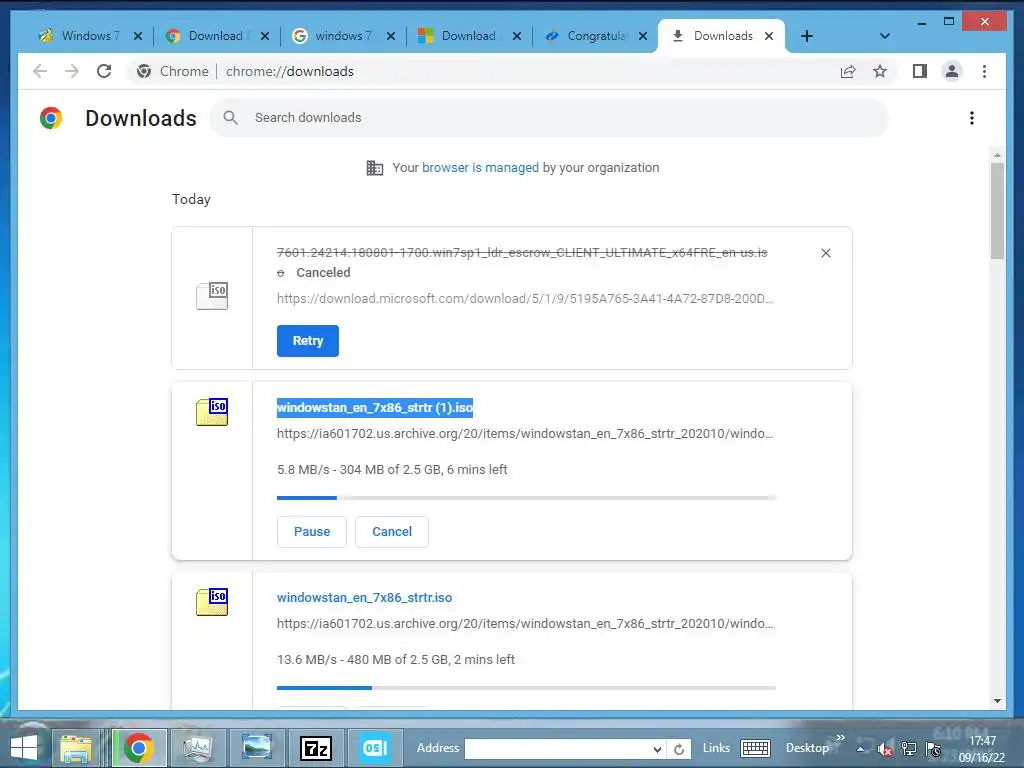1024x768 pixels.
Task: Open a new browser tab
Action: tap(807, 36)
